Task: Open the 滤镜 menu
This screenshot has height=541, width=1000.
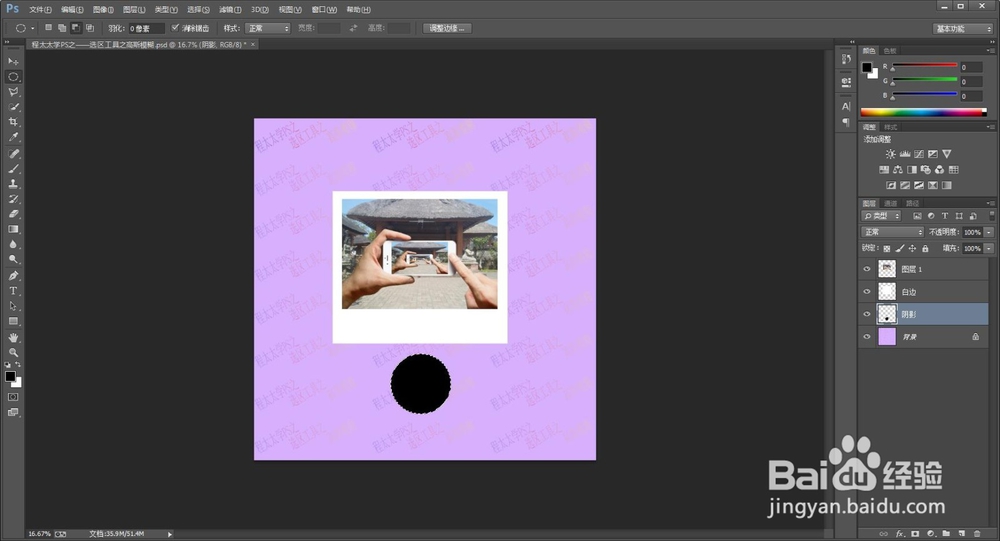Action: [230, 10]
